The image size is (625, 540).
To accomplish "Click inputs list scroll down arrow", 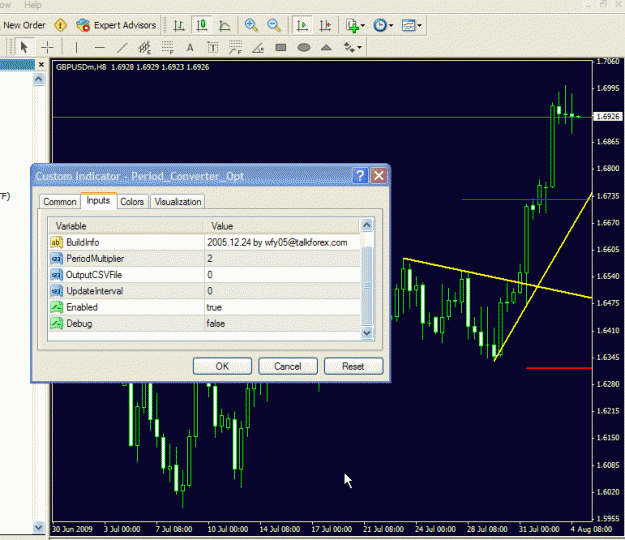I will click(367, 332).
